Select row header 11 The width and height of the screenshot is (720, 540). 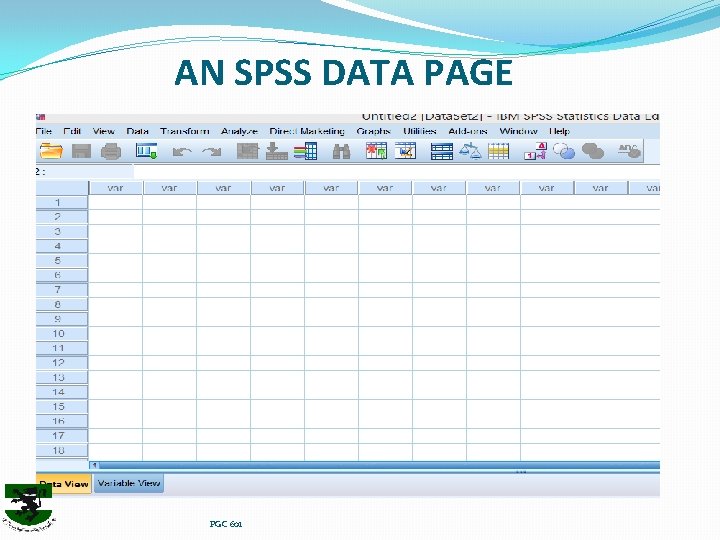(x=62, y=348)
